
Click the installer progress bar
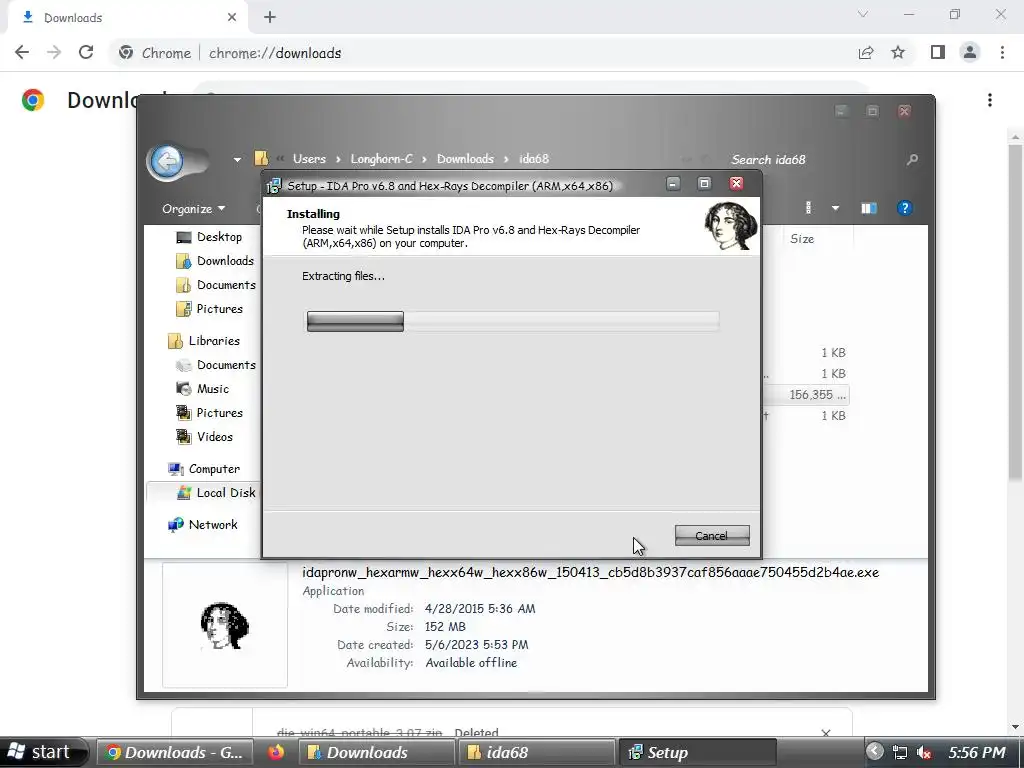point(513,321)
